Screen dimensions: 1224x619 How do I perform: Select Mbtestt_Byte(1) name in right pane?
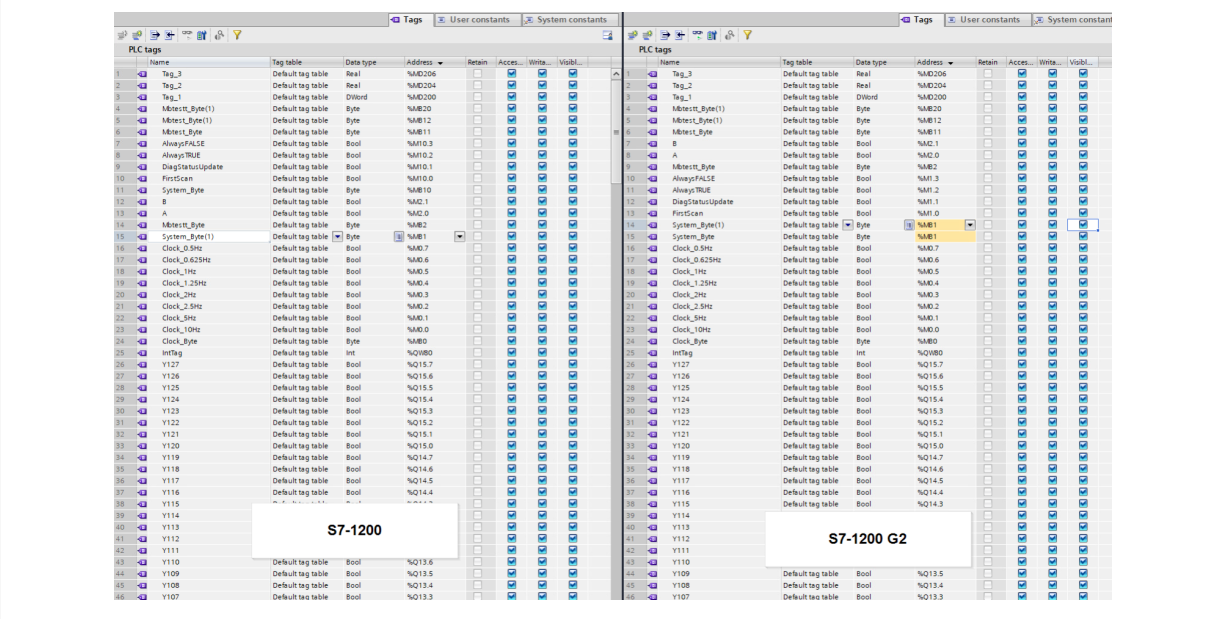[x=698, y=109]
